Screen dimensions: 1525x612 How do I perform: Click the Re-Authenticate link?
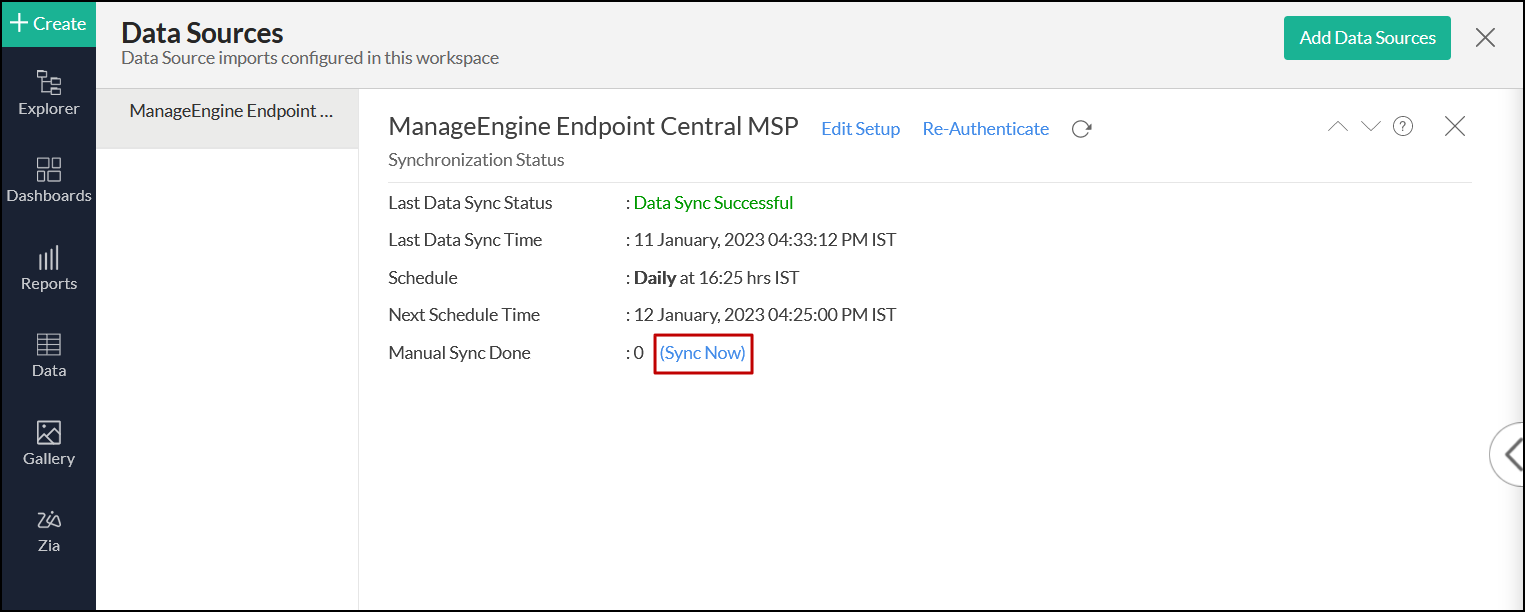[985, 129]
